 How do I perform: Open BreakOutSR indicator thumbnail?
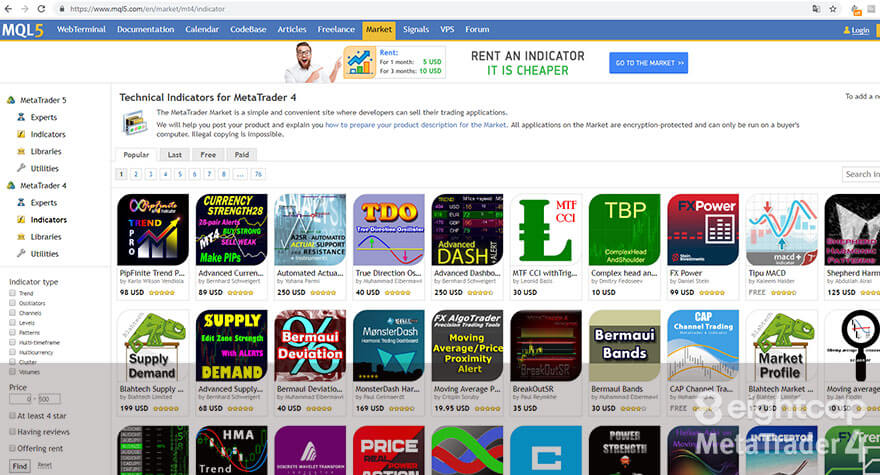point(546,345)
